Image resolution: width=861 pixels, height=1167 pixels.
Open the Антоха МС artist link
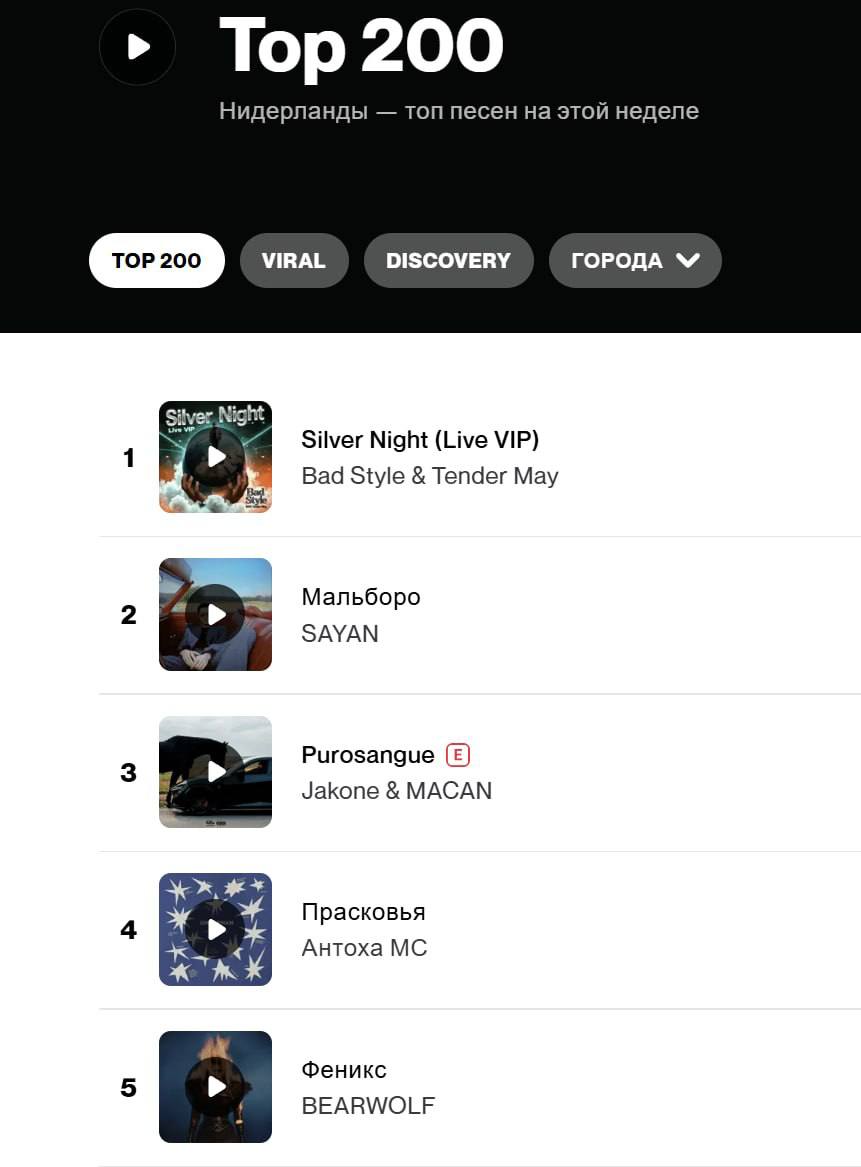tap(364, 948)
